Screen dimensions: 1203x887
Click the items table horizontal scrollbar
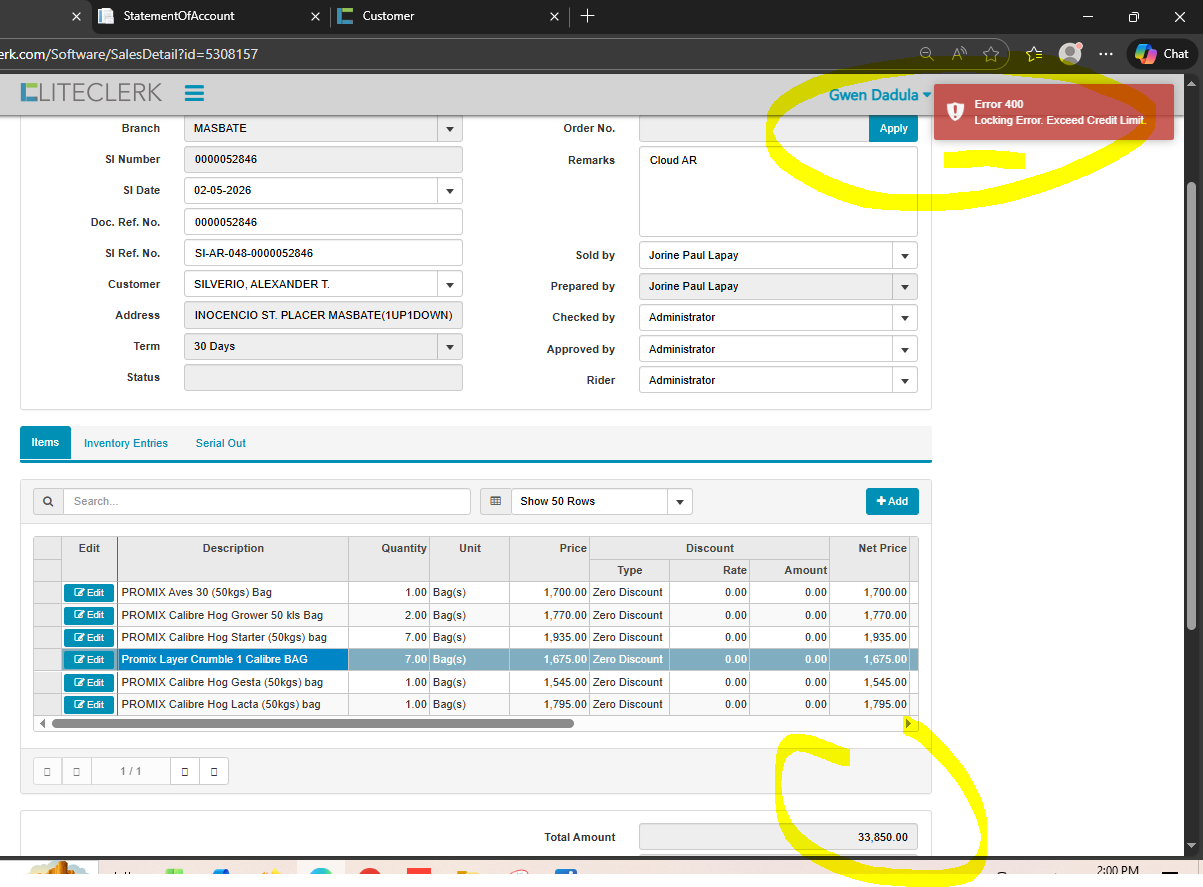[312, 723]
